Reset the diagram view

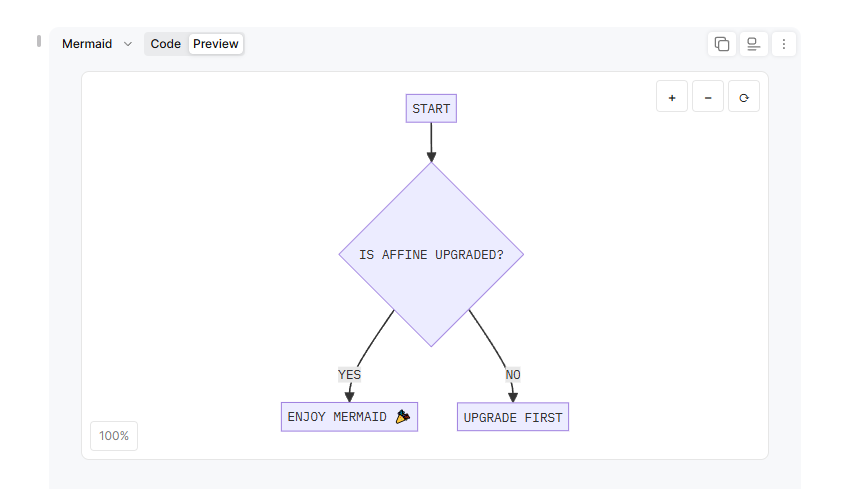pyautogui.click(x=744, y=97)
